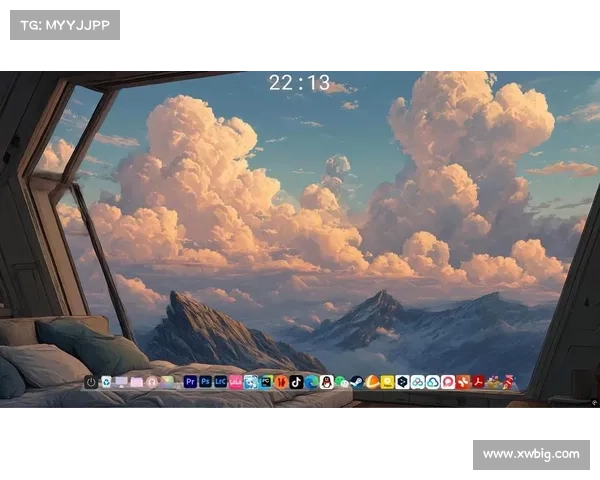Launch Microsoft Edge browser
Viewport: 600px width, 480px height.
pyautogui.click(x=311, y=381)
